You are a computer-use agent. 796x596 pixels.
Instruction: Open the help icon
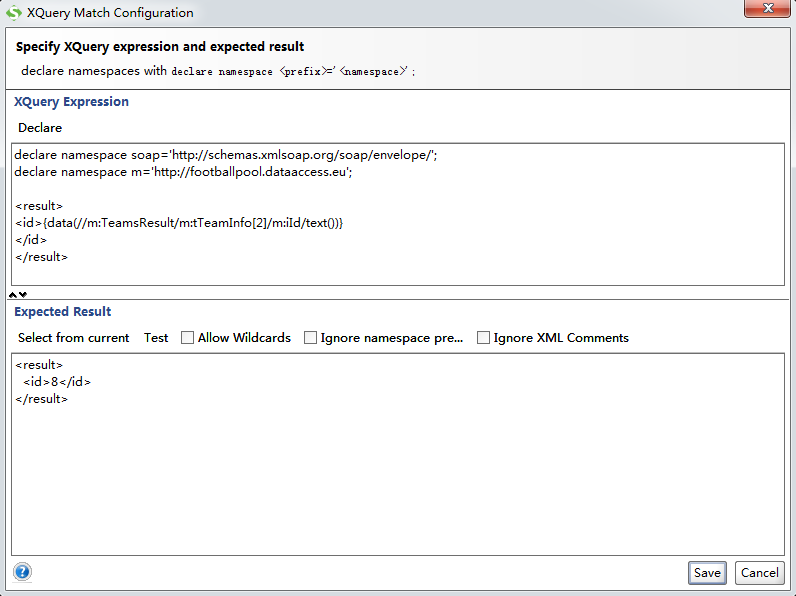pos(22,572)
